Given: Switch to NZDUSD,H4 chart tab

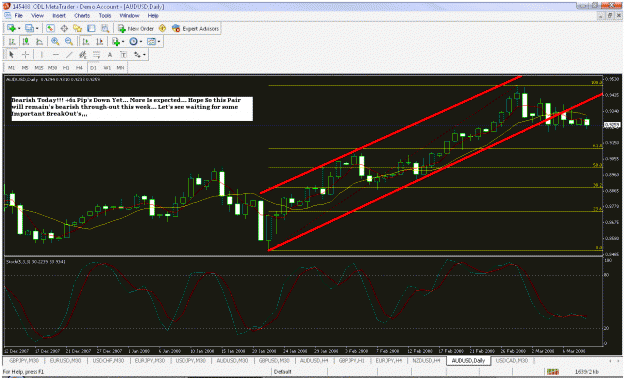Looking at the screenshot, I should coord(426,360).
